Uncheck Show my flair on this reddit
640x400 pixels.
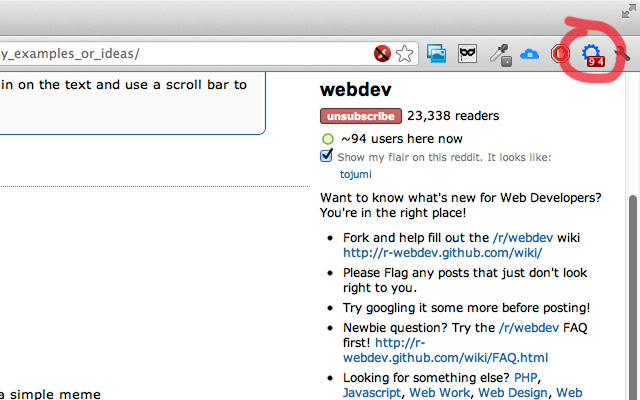coord(326,155)
